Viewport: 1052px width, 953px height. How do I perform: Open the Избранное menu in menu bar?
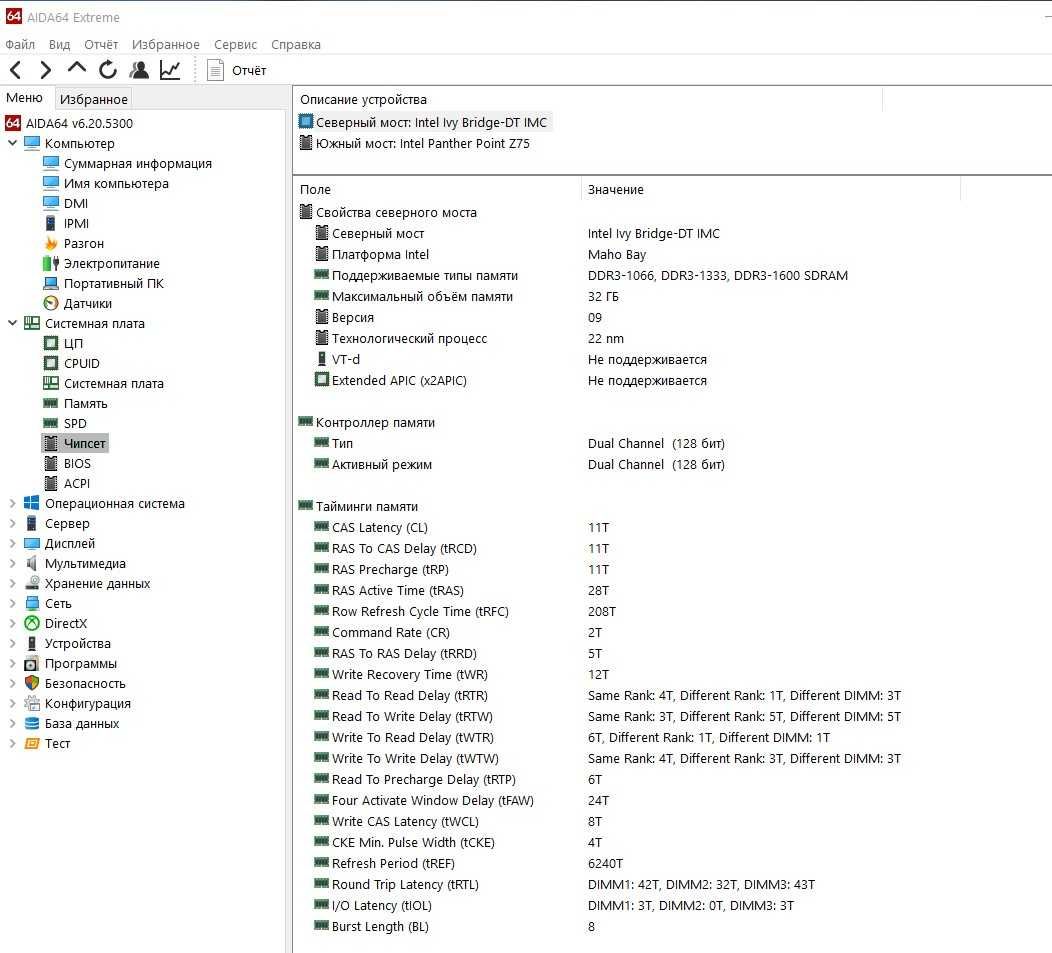click(x=166, y=44)
